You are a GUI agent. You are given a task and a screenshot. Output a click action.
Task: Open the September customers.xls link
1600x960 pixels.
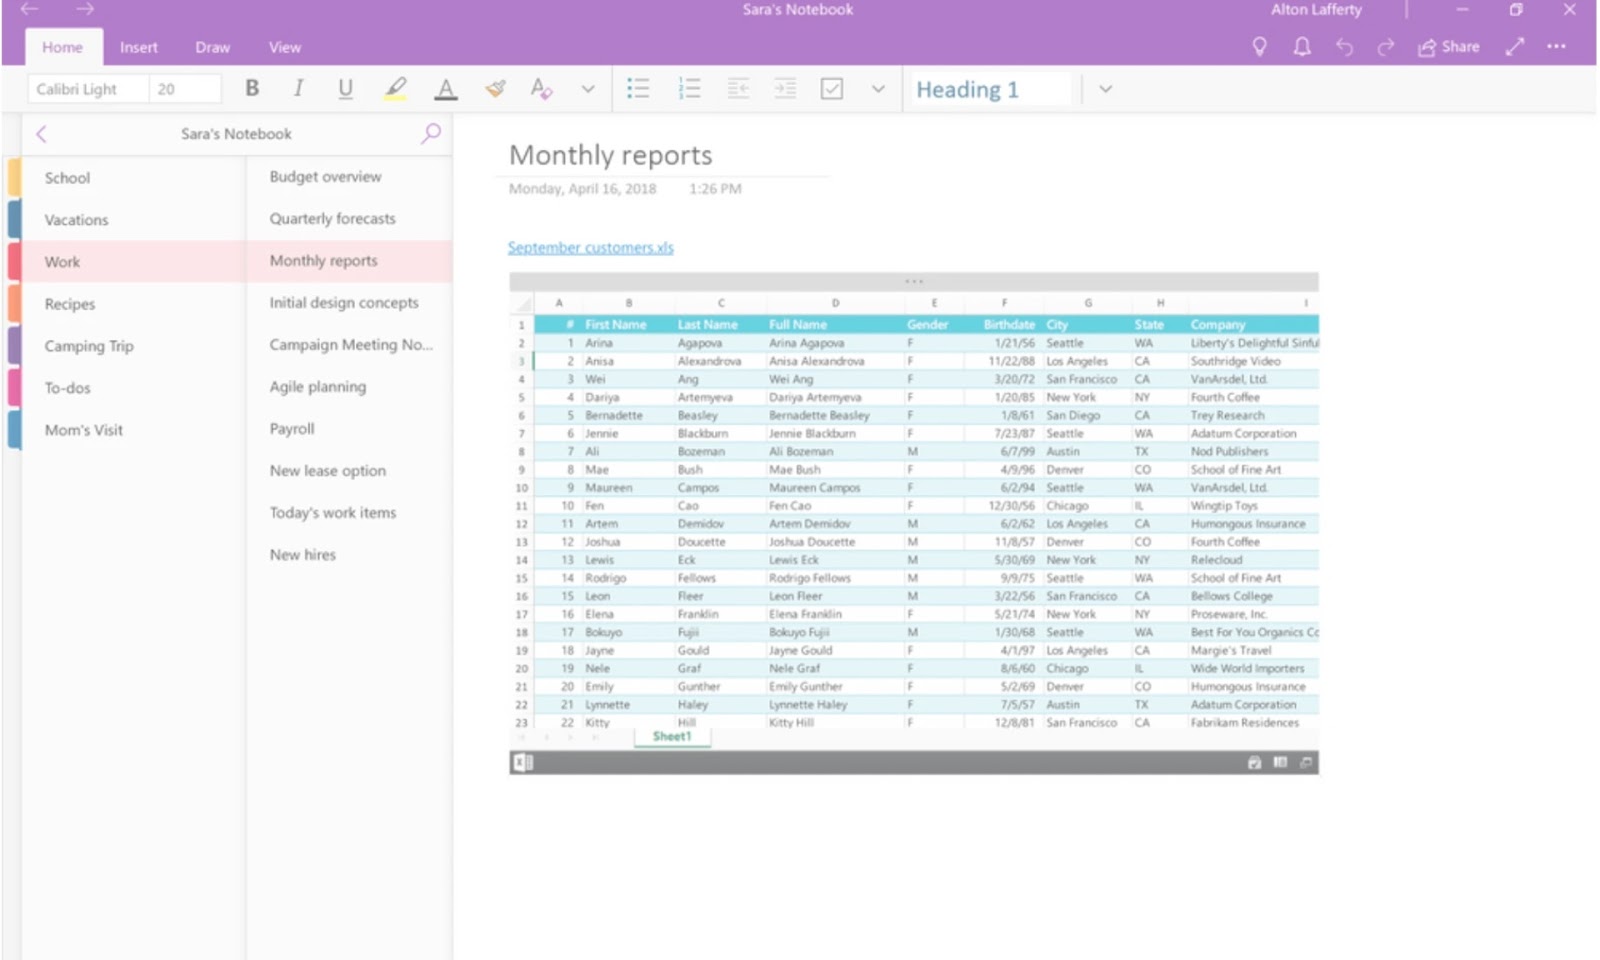point(590,247)
